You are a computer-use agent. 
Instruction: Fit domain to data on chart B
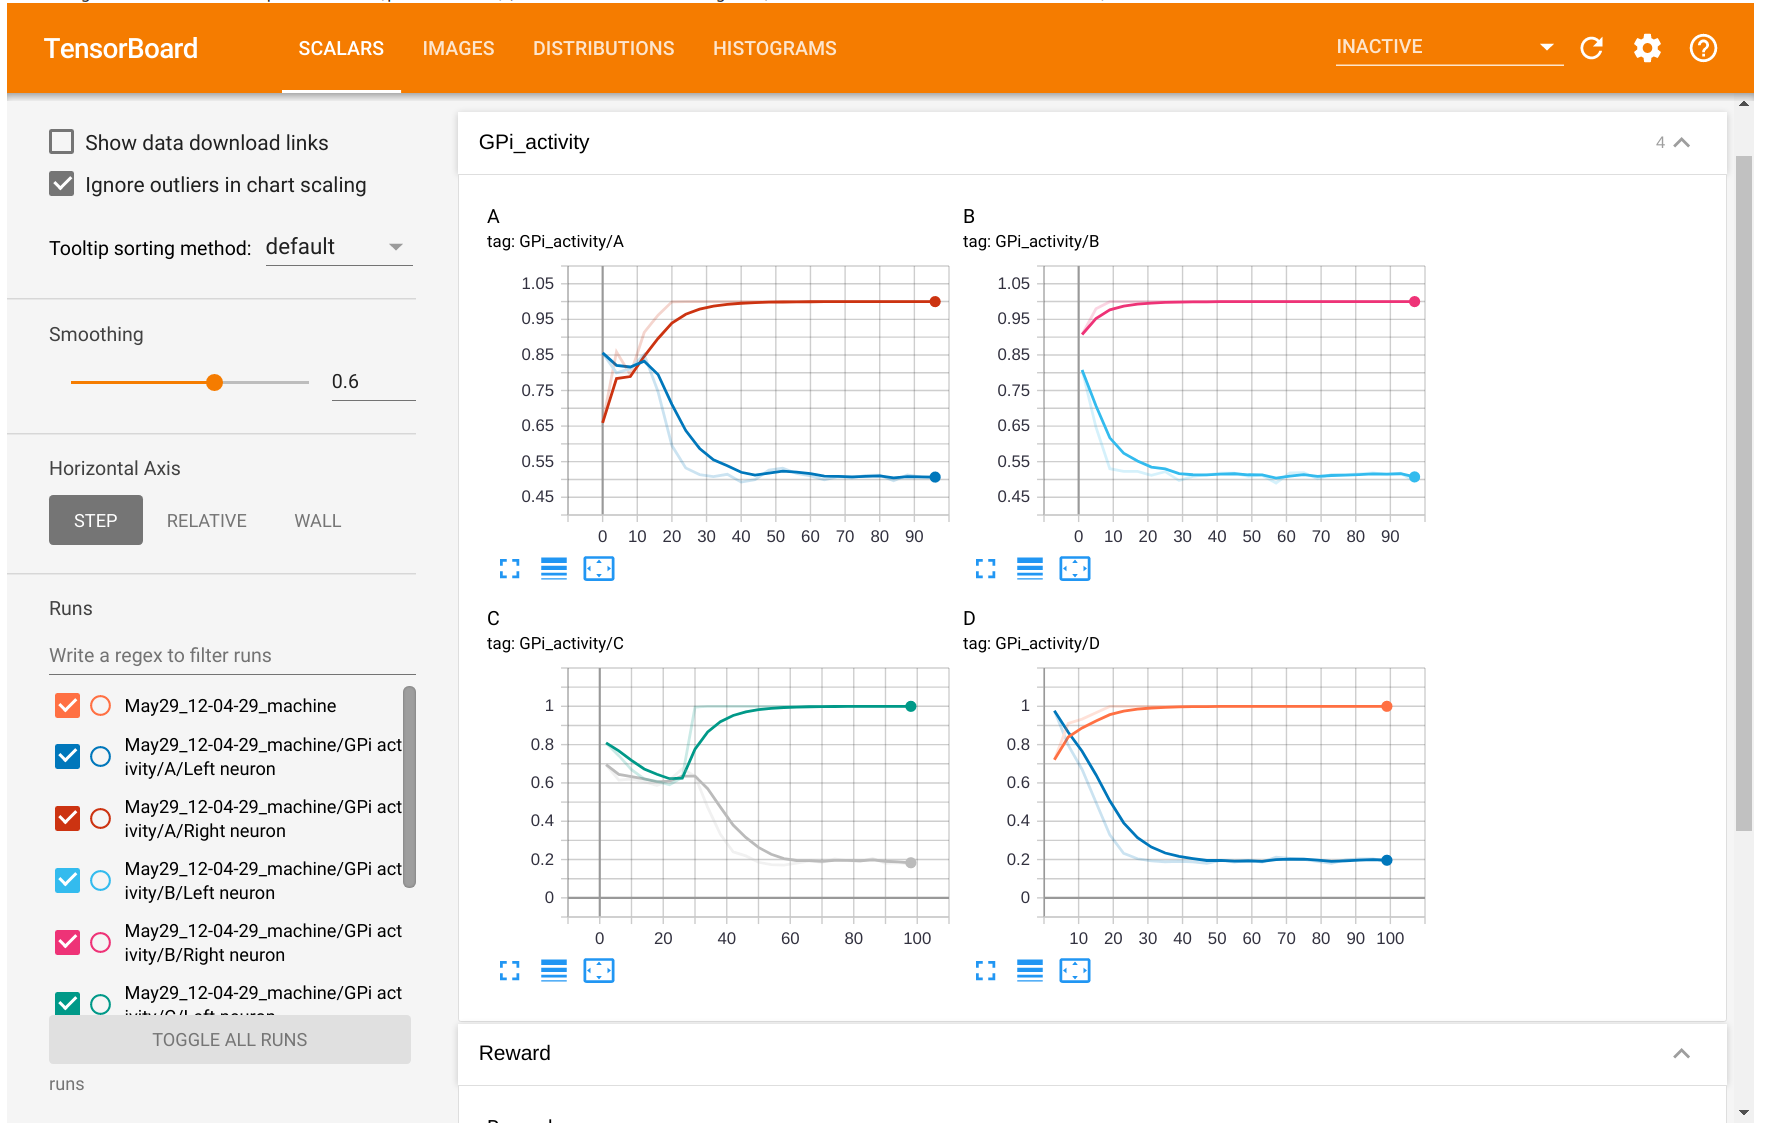pos(1074,569)
